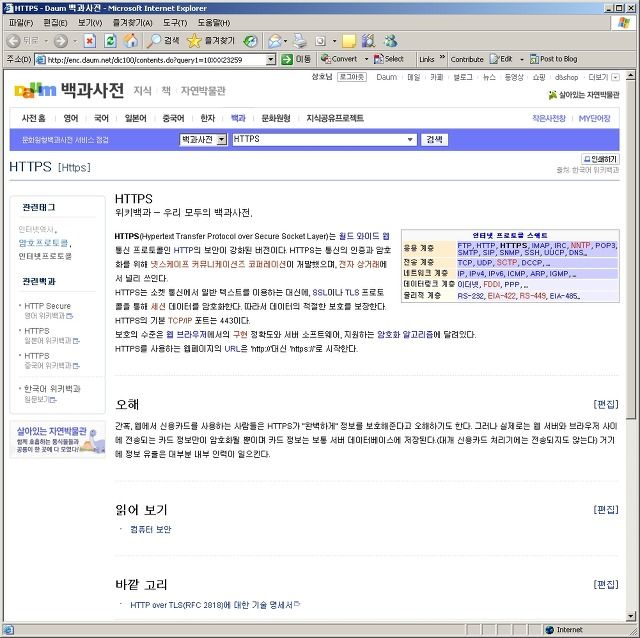Open the 도구(T) menu

175,23
